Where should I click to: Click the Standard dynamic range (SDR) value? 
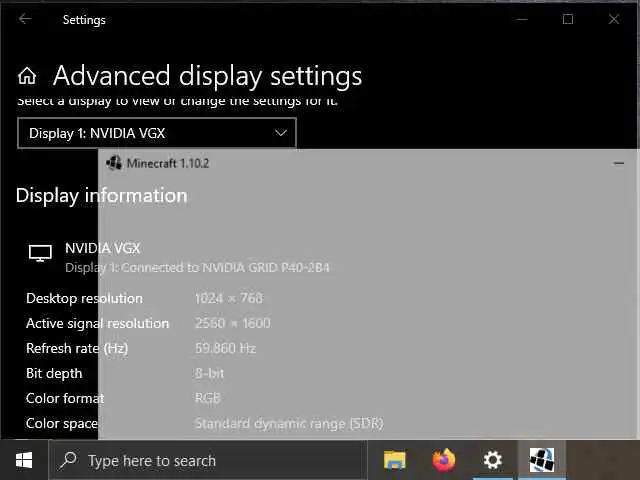click(x=289, y=423)
